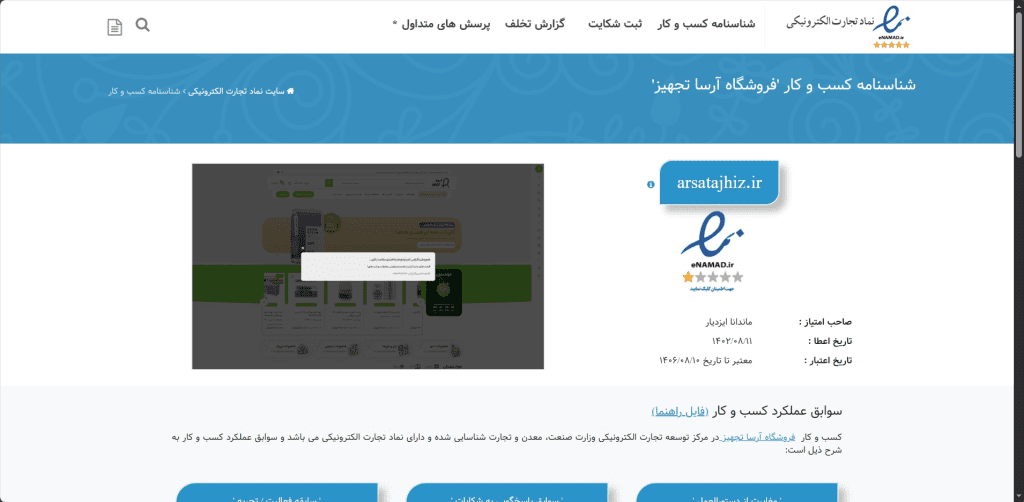The height and width of the screenshot is (502, 1024).
Task: Click the arsatajhiz.ir domain button
Action: point(719,183)
